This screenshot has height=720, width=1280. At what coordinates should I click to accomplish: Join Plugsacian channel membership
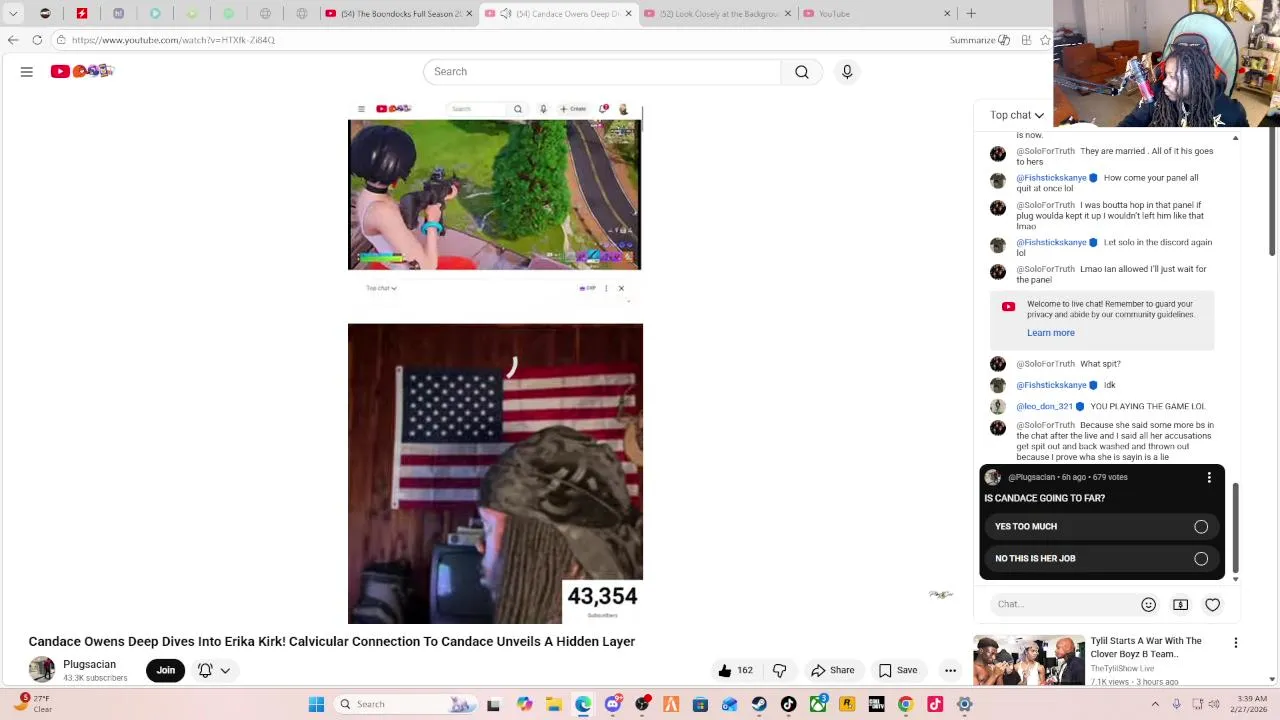166,670
